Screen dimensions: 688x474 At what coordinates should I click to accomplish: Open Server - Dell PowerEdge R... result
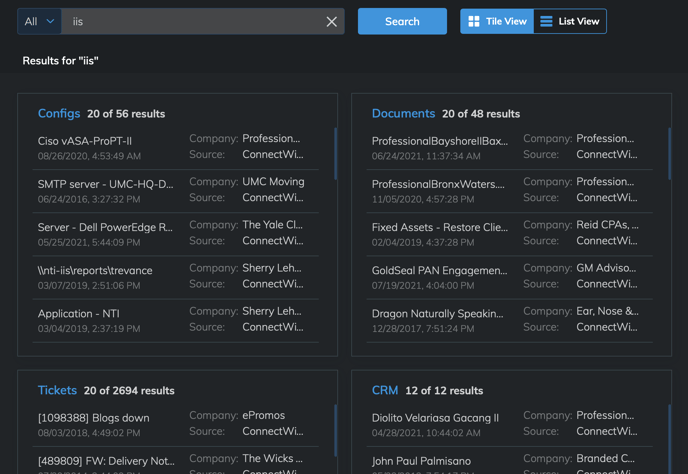(105, 227)
